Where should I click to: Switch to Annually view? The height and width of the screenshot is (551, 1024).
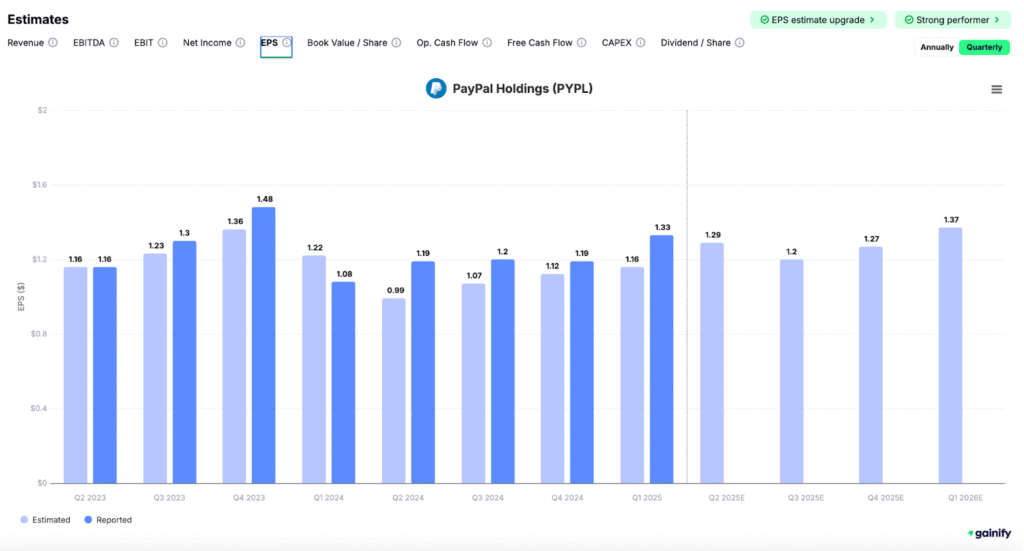click(x=937, y=47)
